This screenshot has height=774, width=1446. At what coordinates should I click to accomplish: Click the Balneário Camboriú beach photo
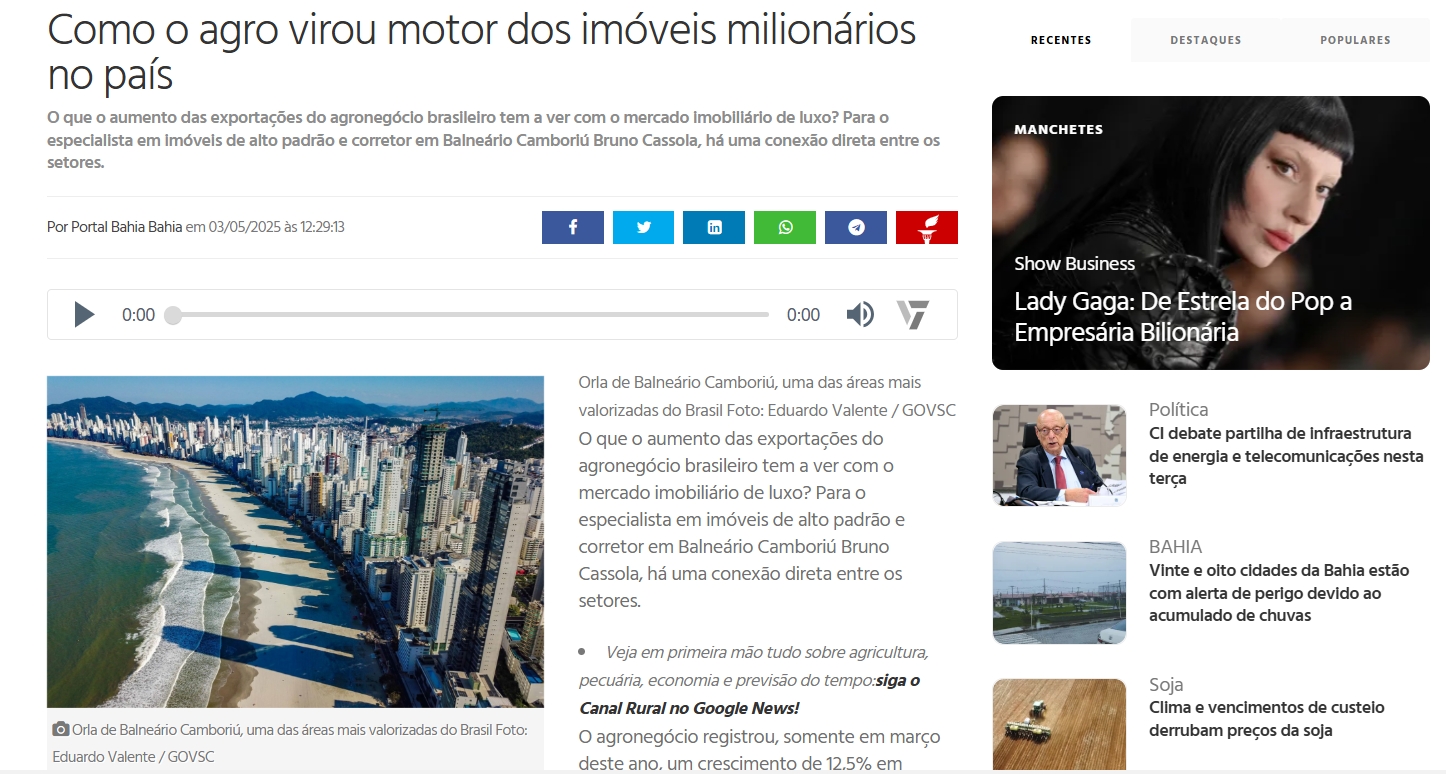pos(295,542)
